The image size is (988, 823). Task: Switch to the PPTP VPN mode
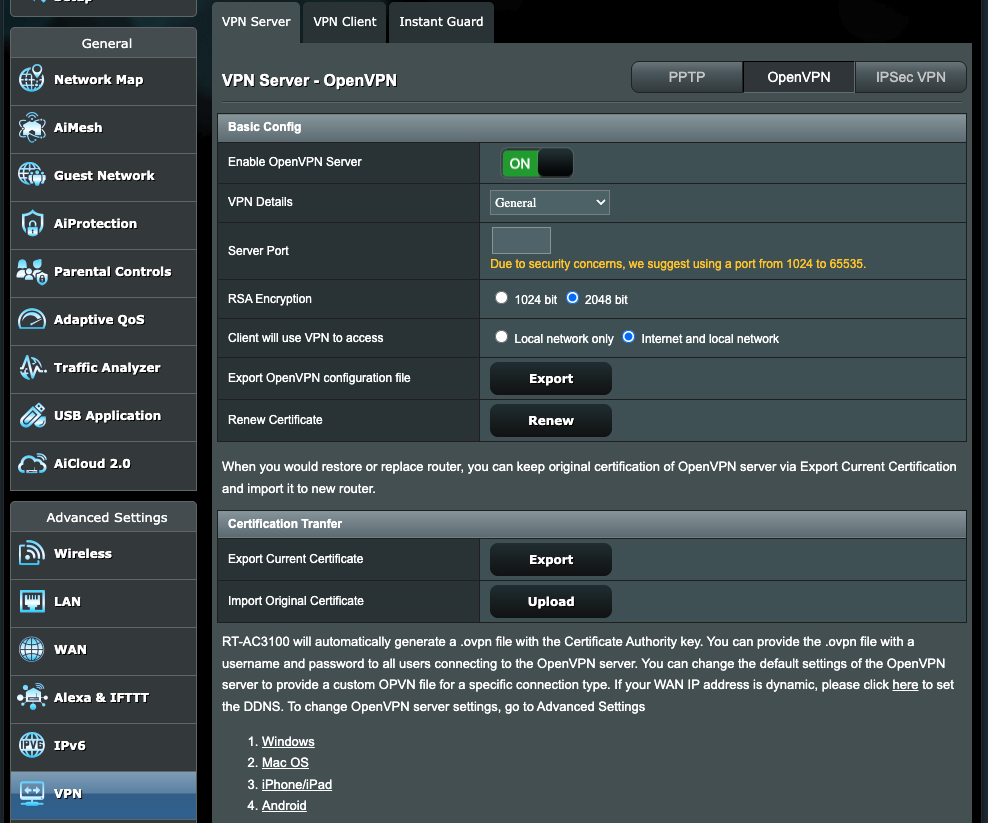click(x=686, y=76)
